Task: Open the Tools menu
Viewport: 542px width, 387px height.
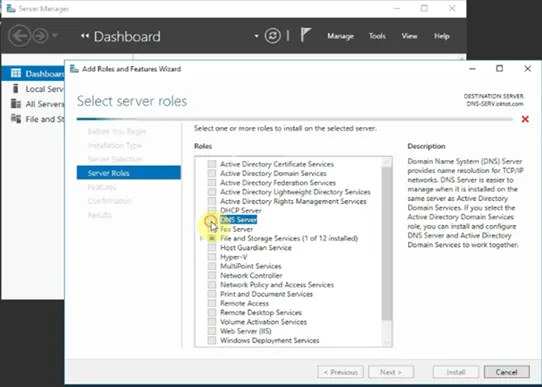Action: tap(377, 36)
